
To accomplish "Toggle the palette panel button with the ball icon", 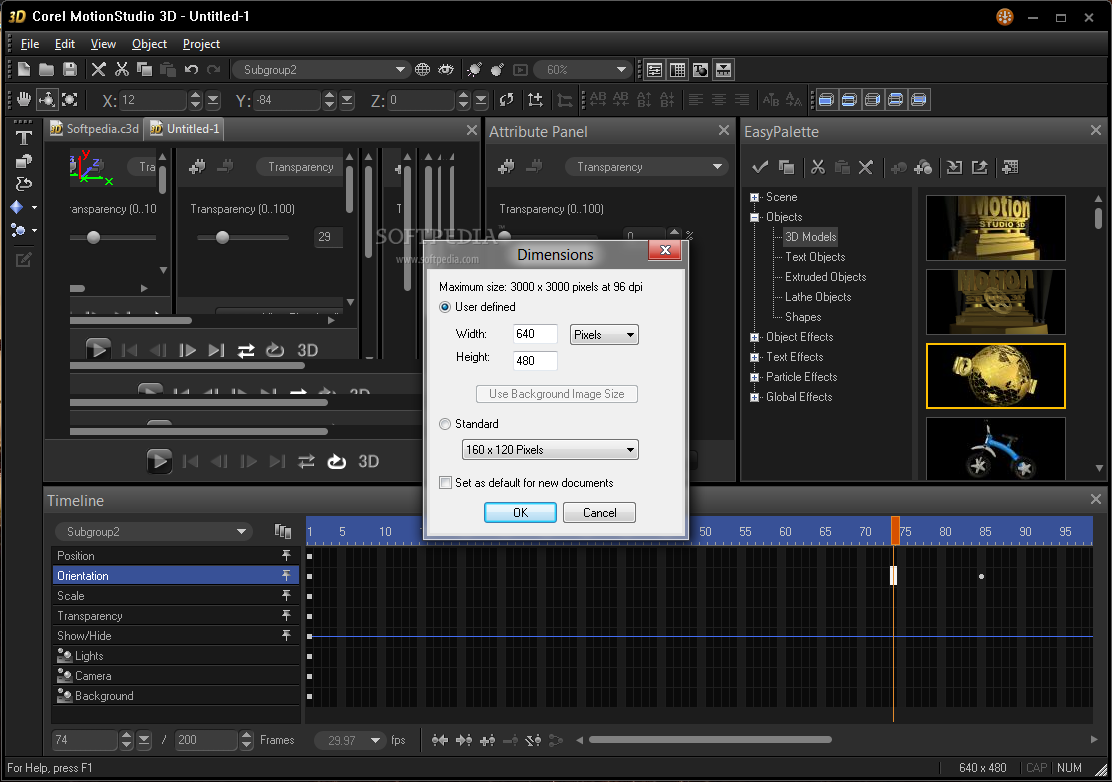I will pyautogui.click(x=701, y=69).
